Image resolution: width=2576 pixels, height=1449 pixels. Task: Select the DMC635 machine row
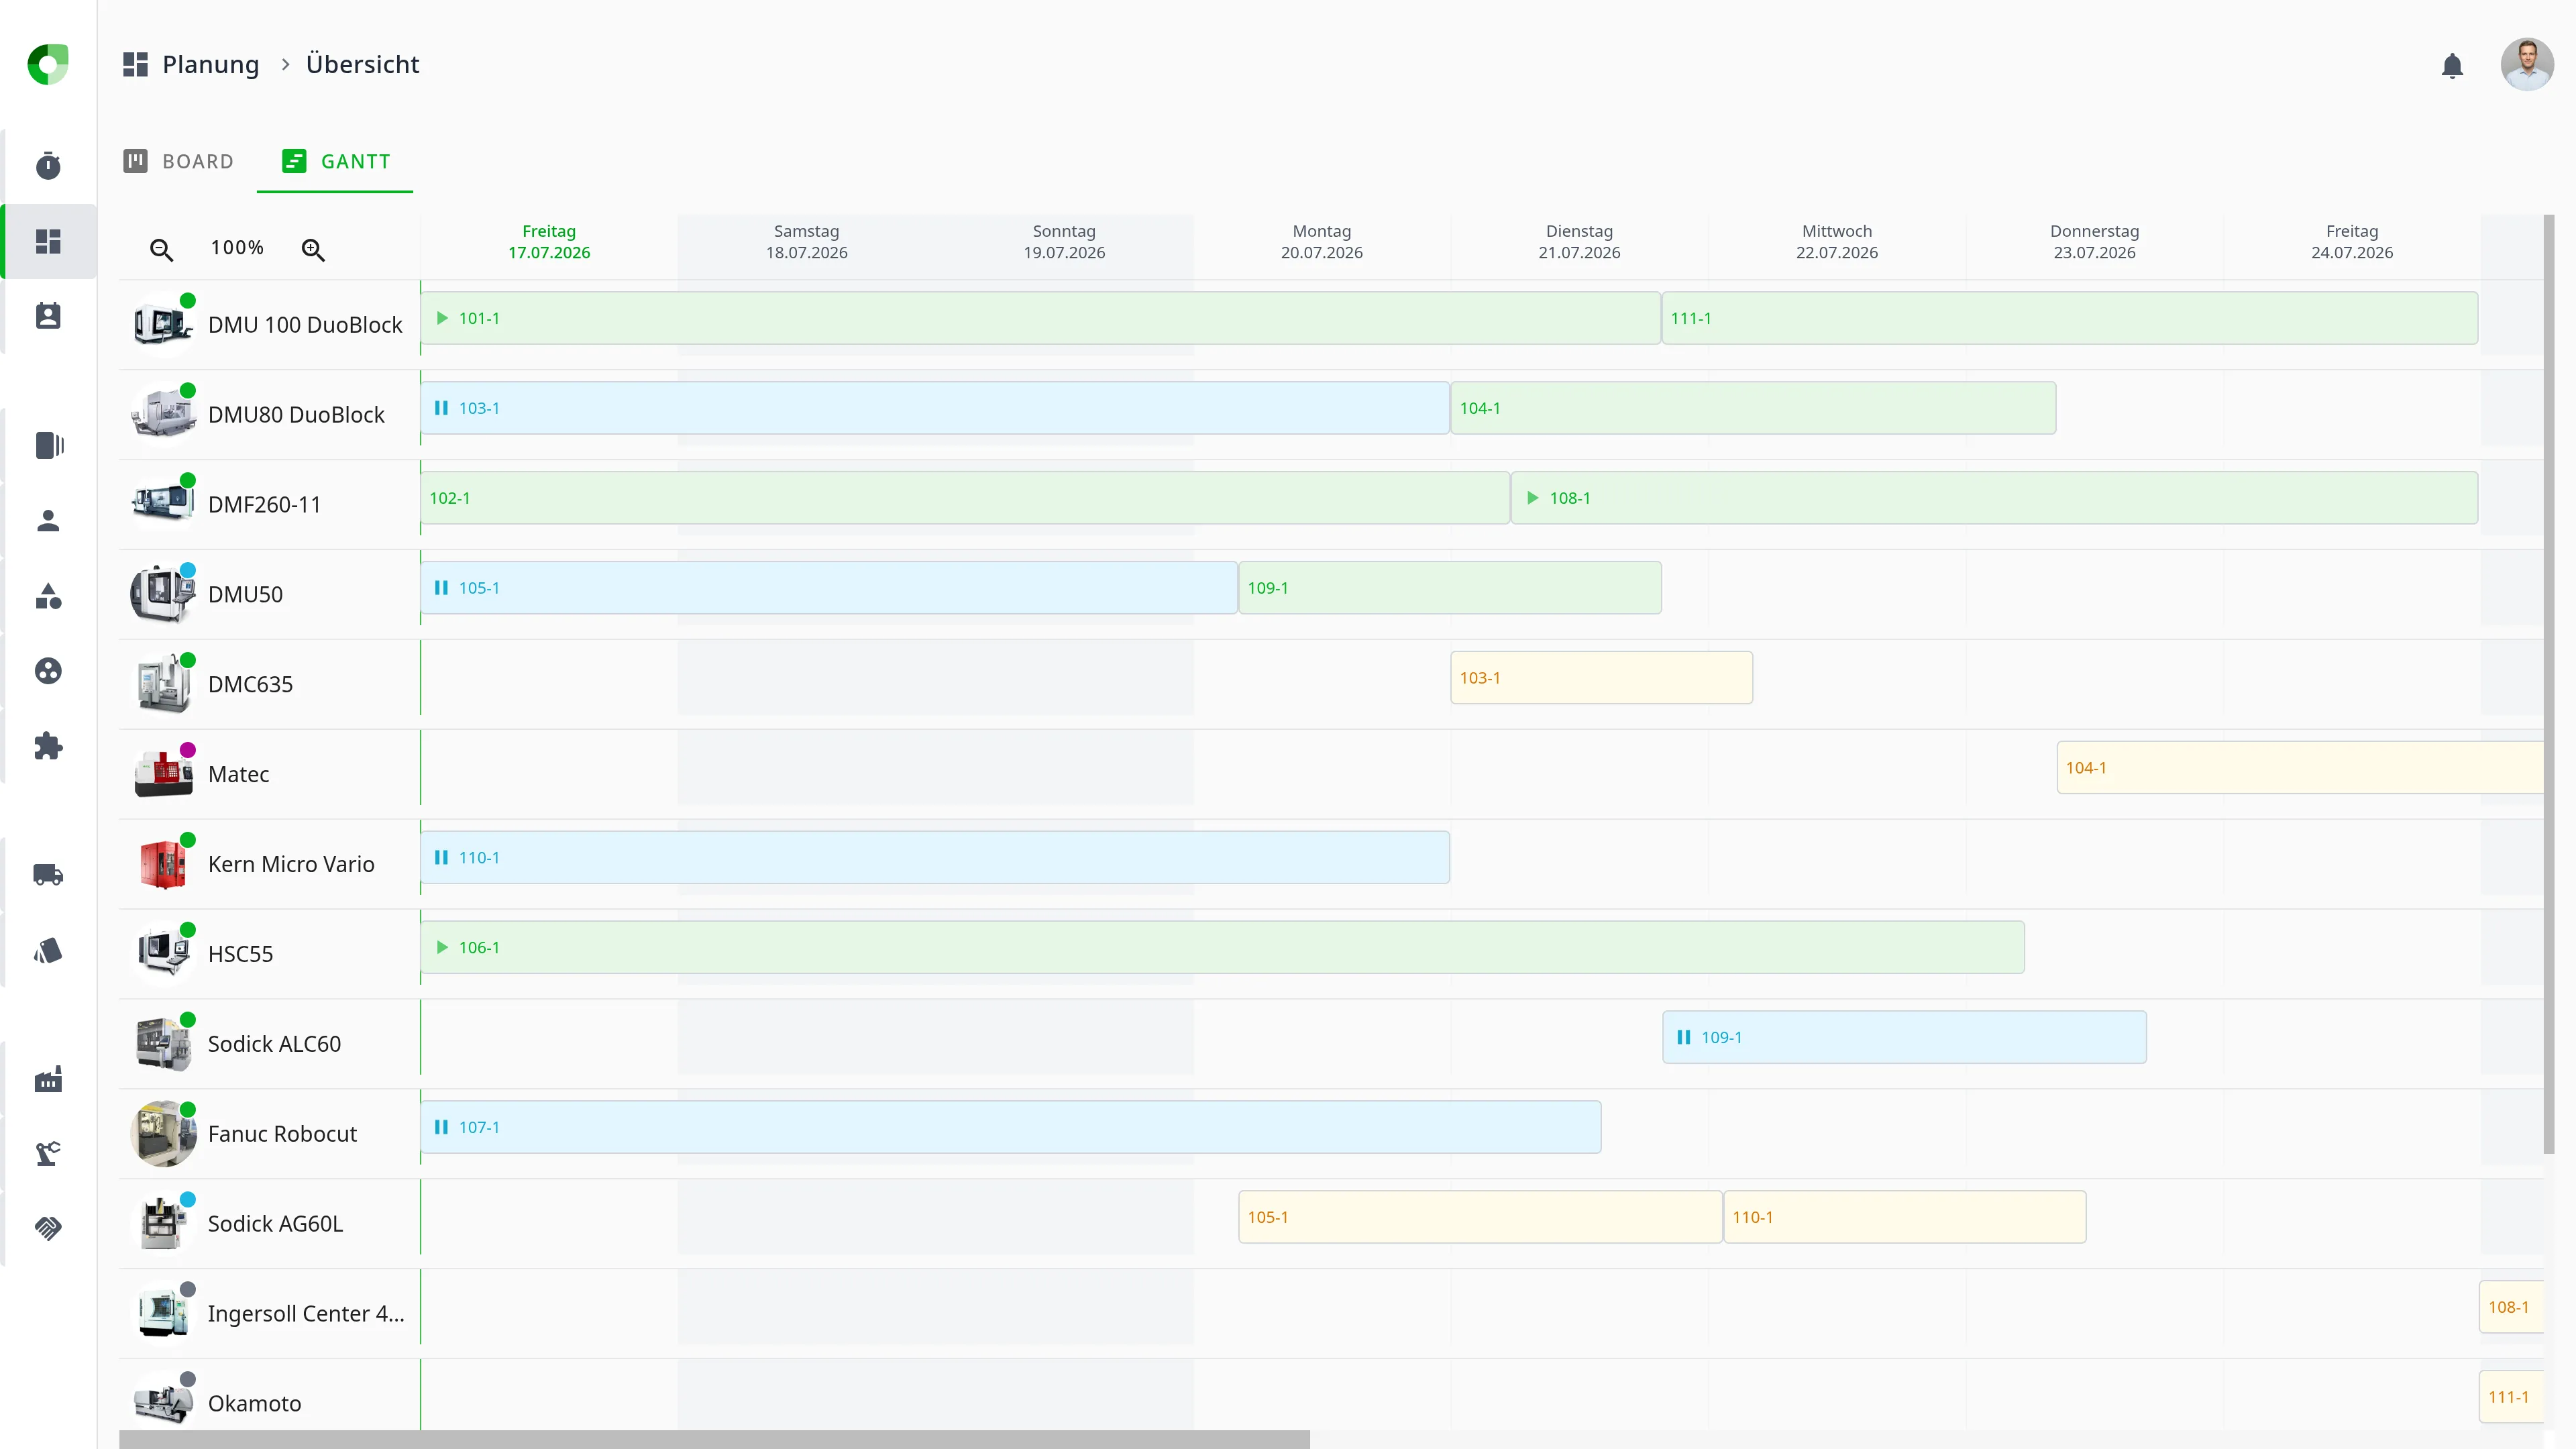(269, 684)
